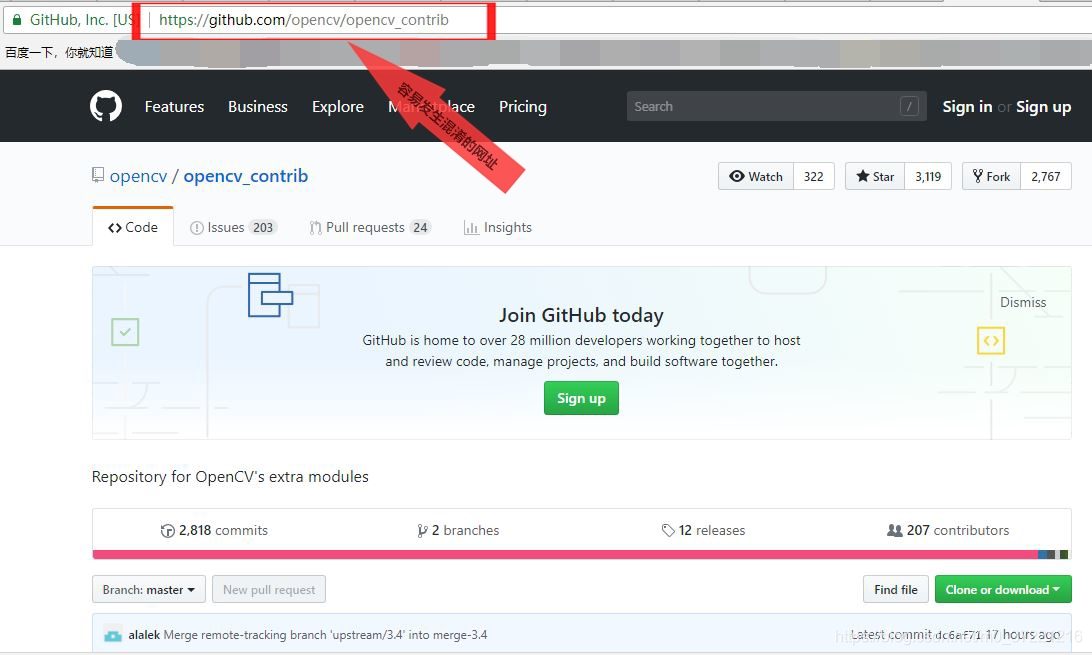Open alalek author link

click(144, 635)
